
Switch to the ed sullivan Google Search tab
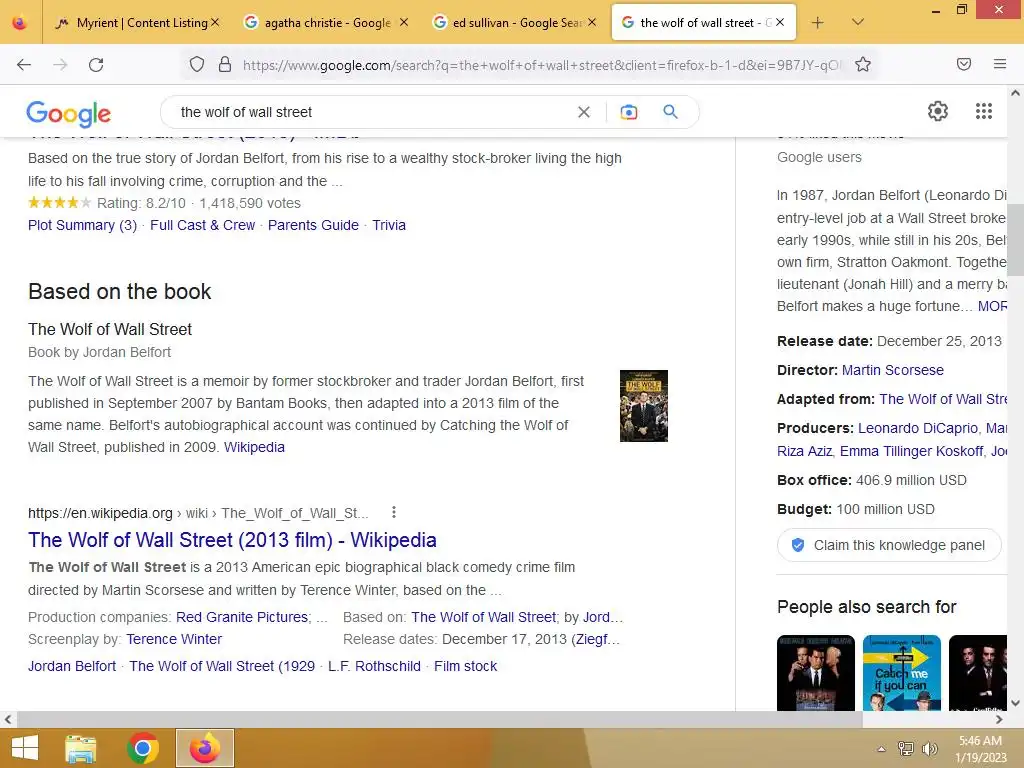click(515, 23)
